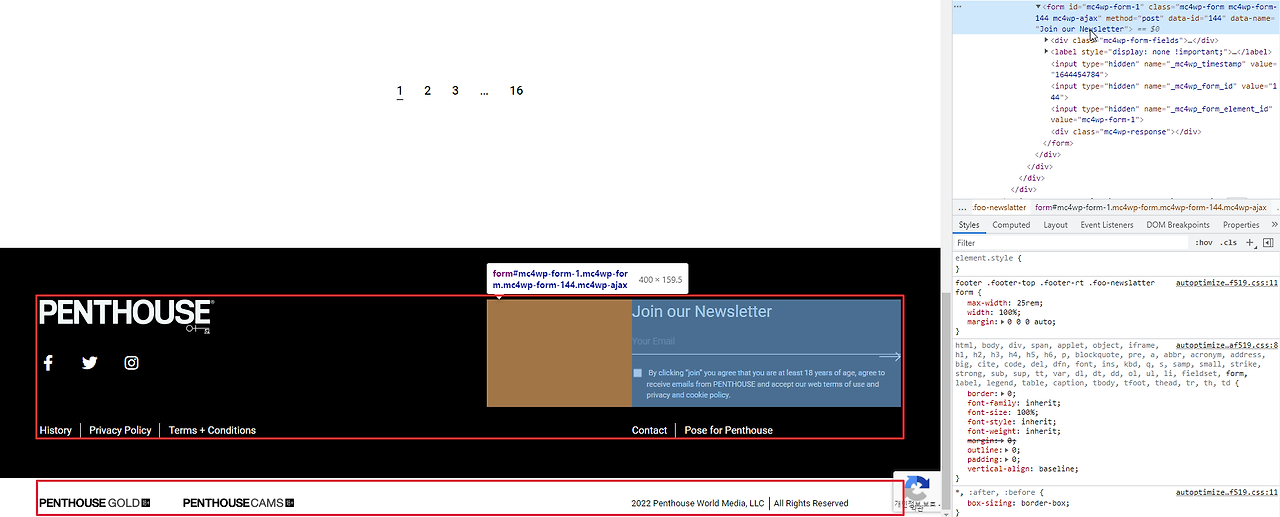Image resolution: width=1280 pixels, height=517 pixels.
Task: Select the .foo-newslatter breadcrumb
Action: coord(999,207)
